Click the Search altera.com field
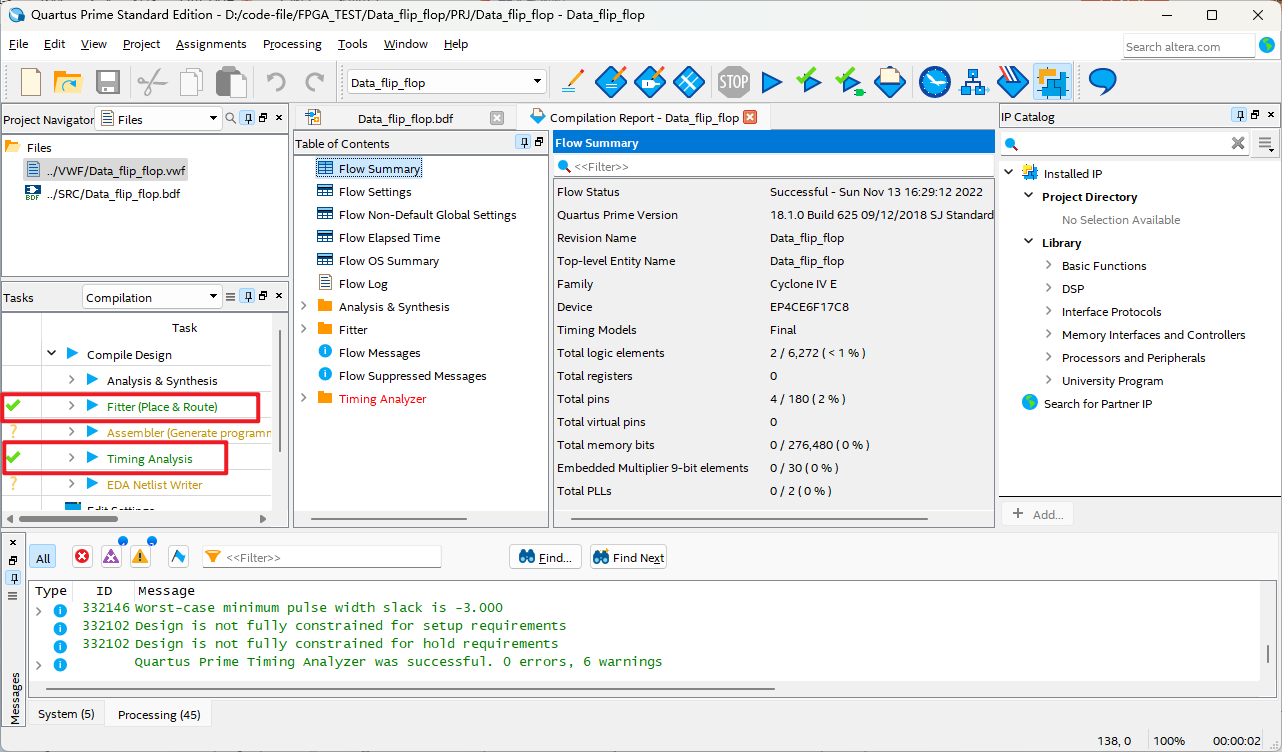This screenshot has height=752, width=1282. tap(1188, 46)
